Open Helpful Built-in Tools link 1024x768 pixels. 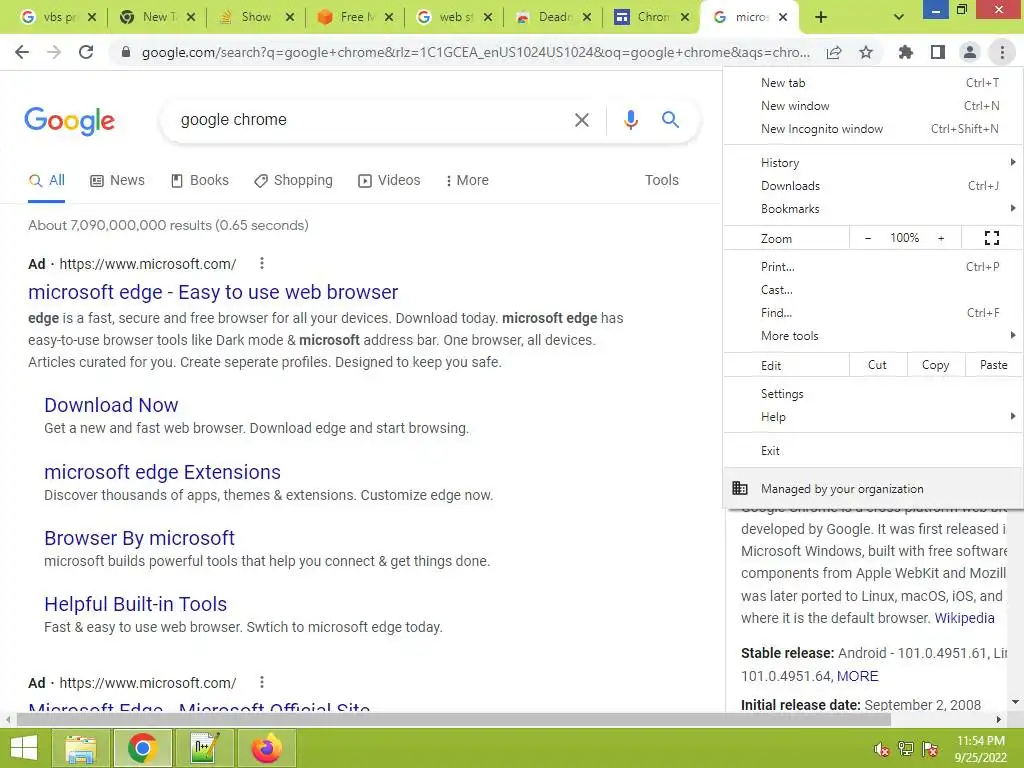[x=136, y=603]
